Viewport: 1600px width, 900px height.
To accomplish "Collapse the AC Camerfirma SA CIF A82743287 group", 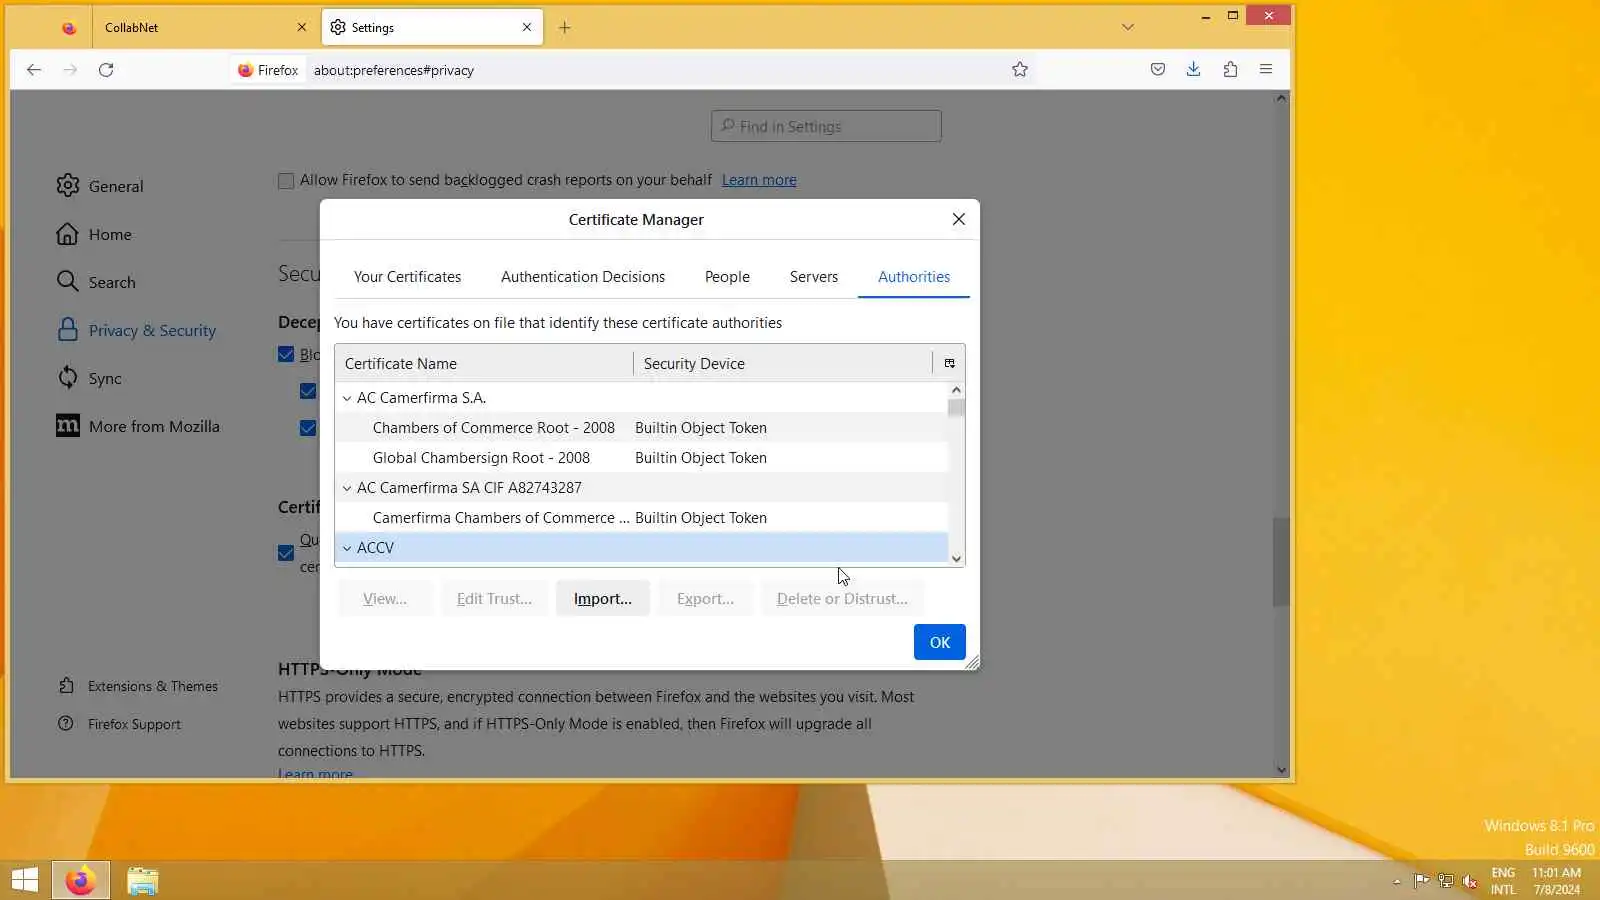I will pyautogui.click(x=347, y=488).
